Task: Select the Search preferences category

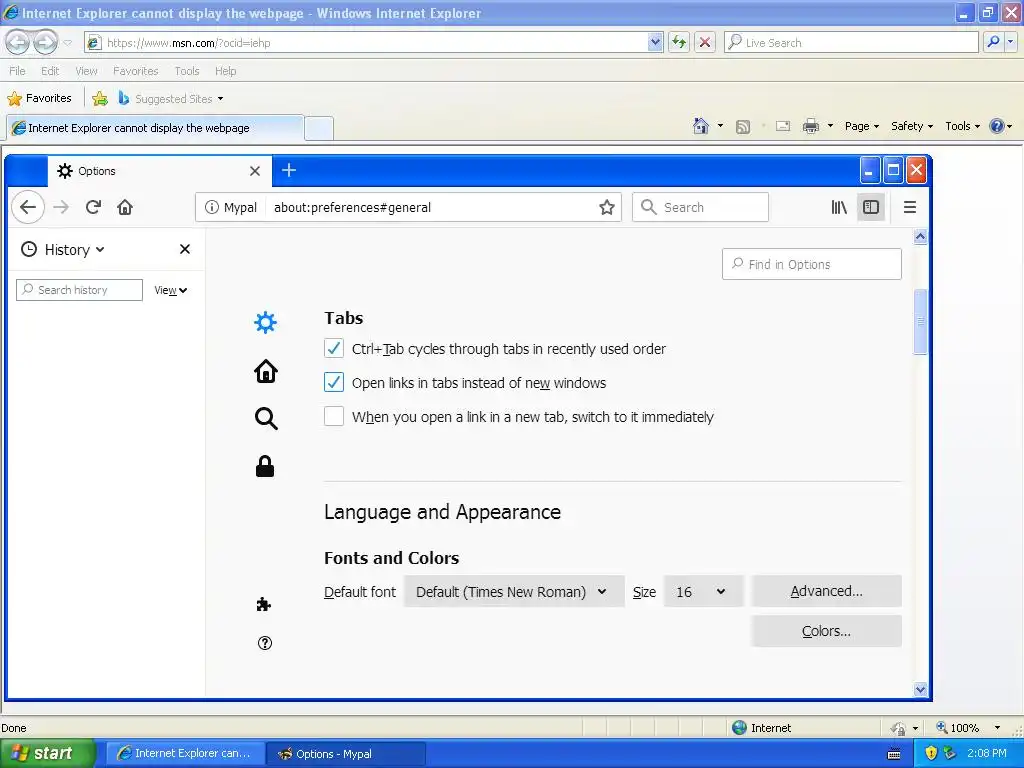Action: (265, 418)
